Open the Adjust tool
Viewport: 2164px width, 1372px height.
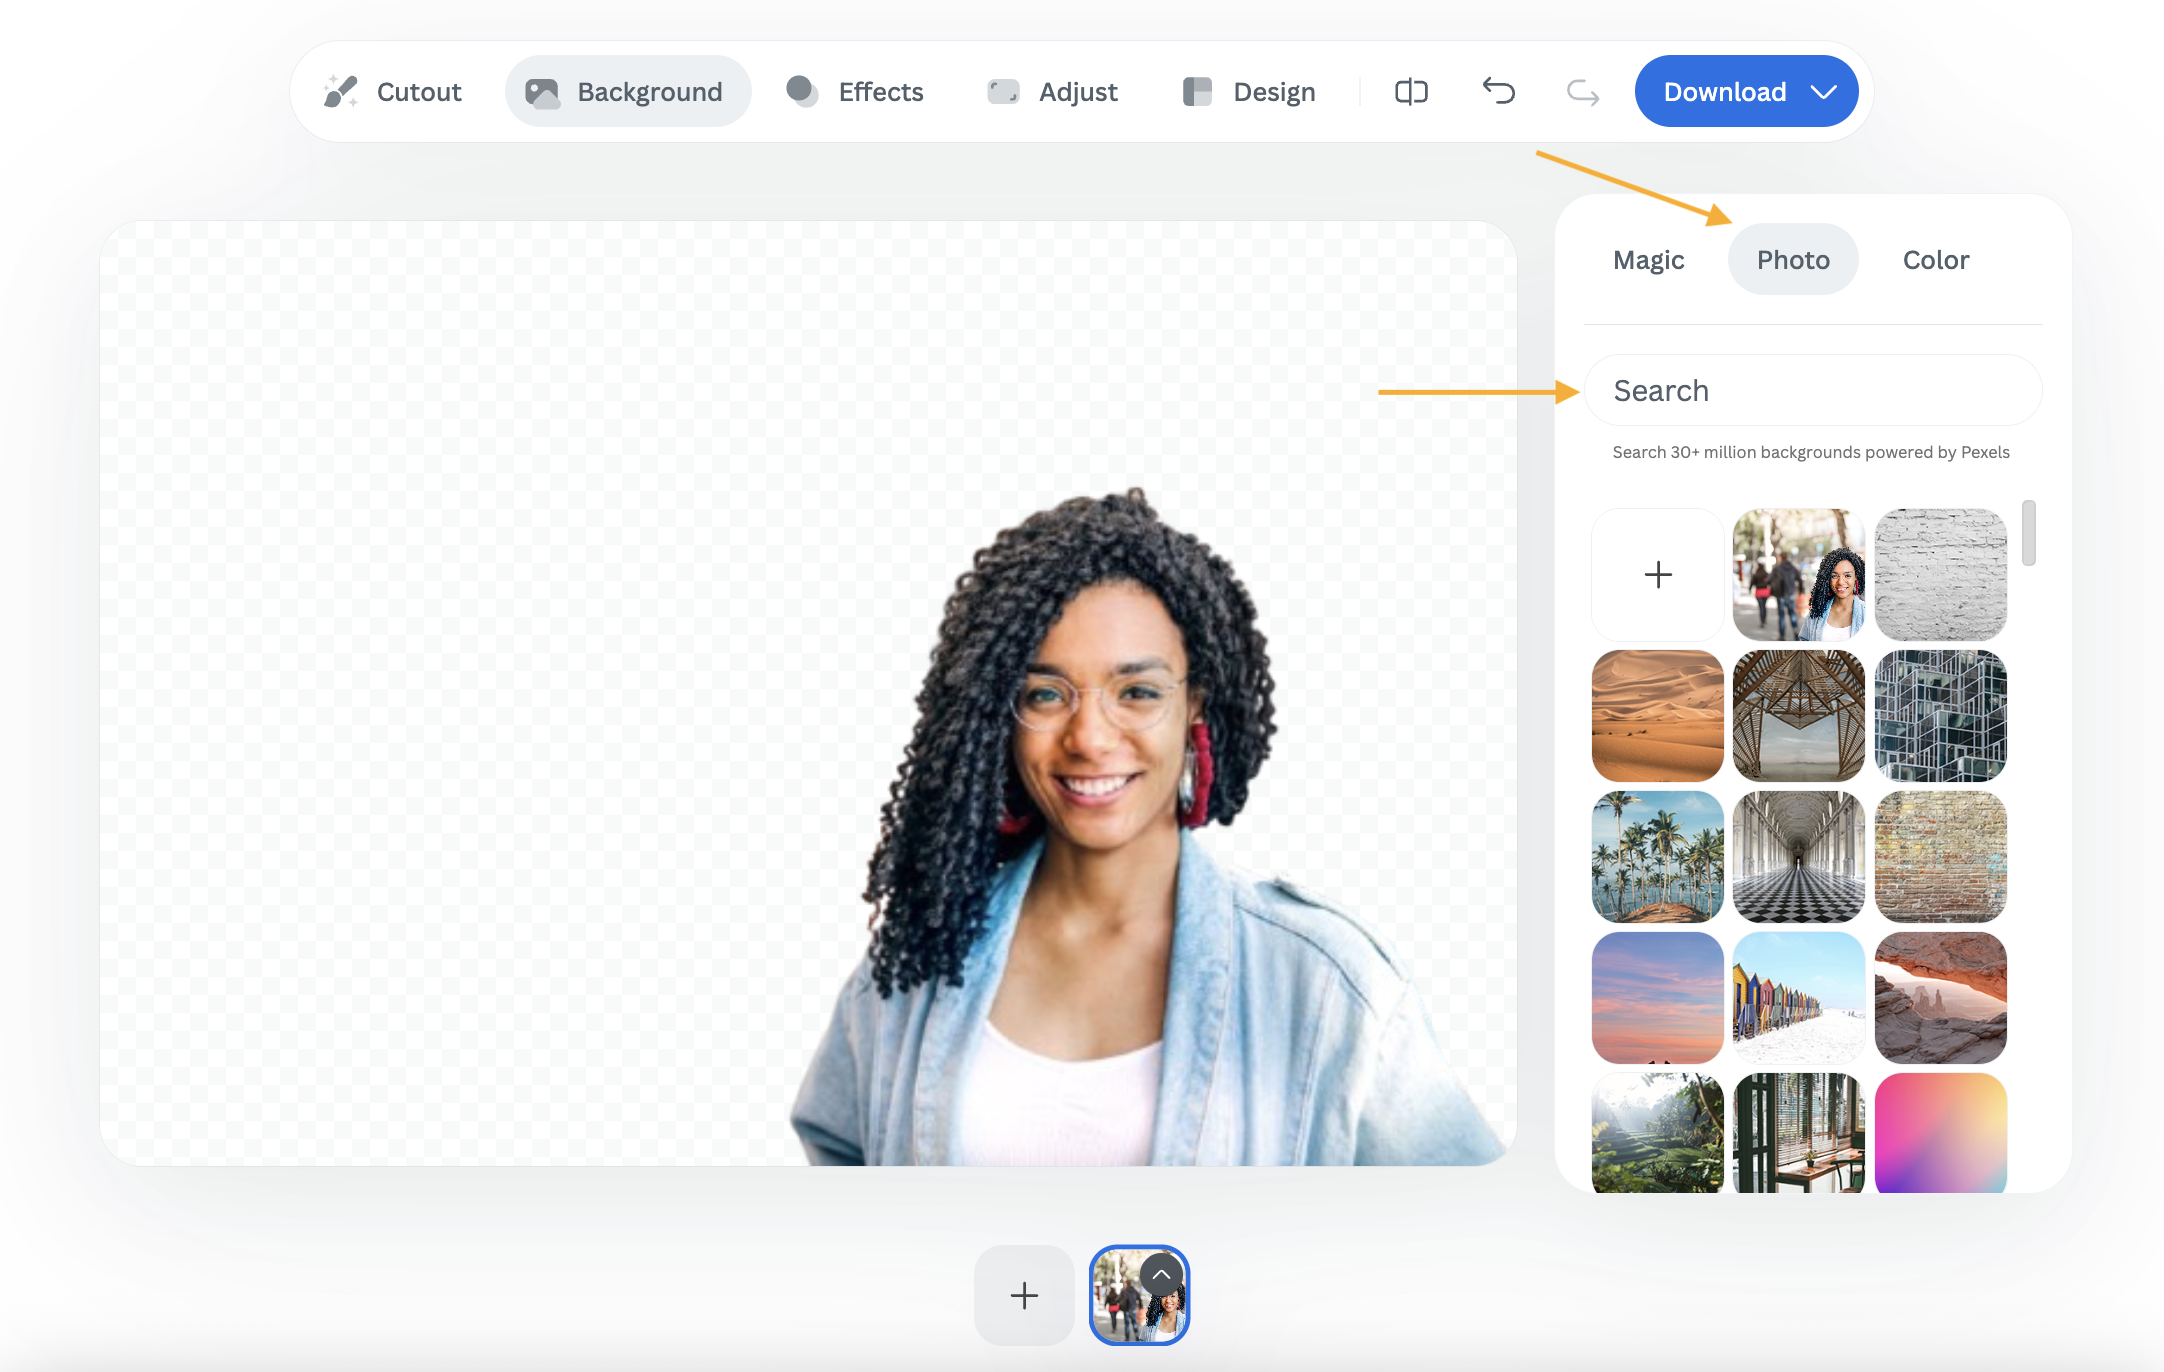click(x=1053, y=92)
